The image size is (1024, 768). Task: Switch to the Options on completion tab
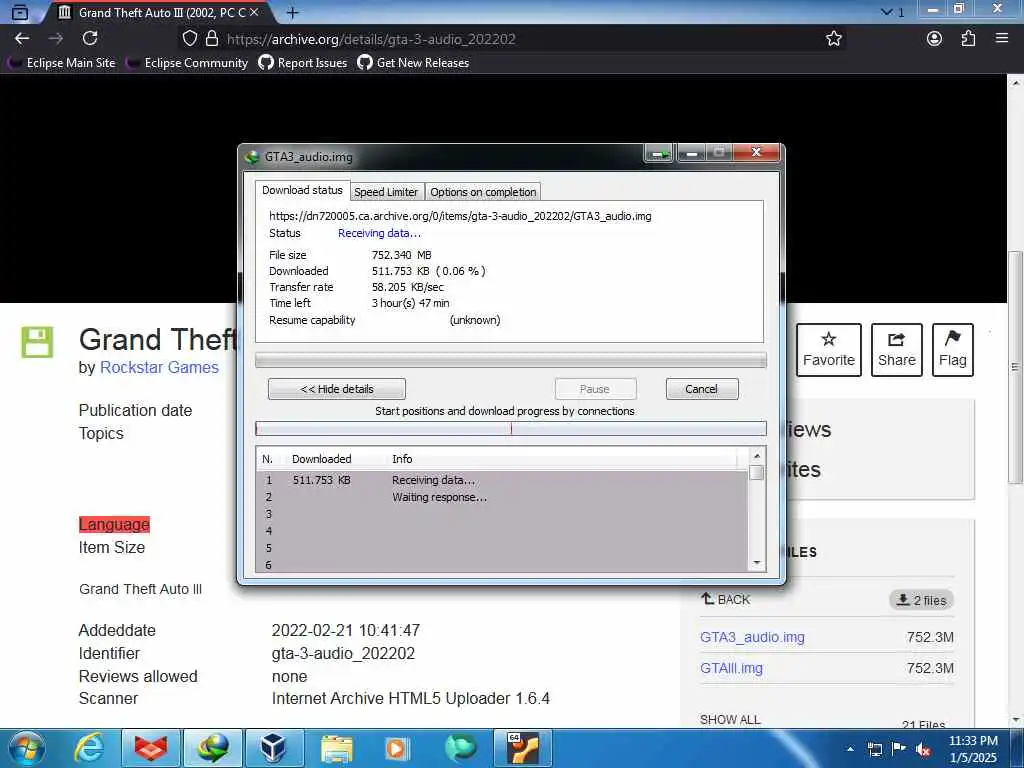[483, 192]
